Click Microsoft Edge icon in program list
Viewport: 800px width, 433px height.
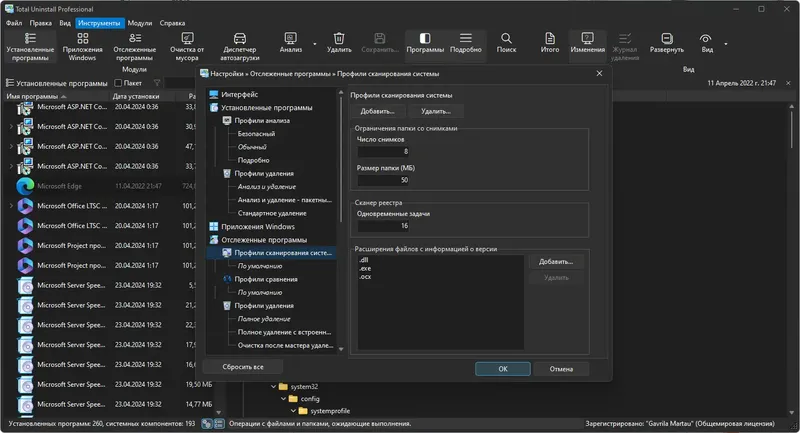(x=25, y=186)
